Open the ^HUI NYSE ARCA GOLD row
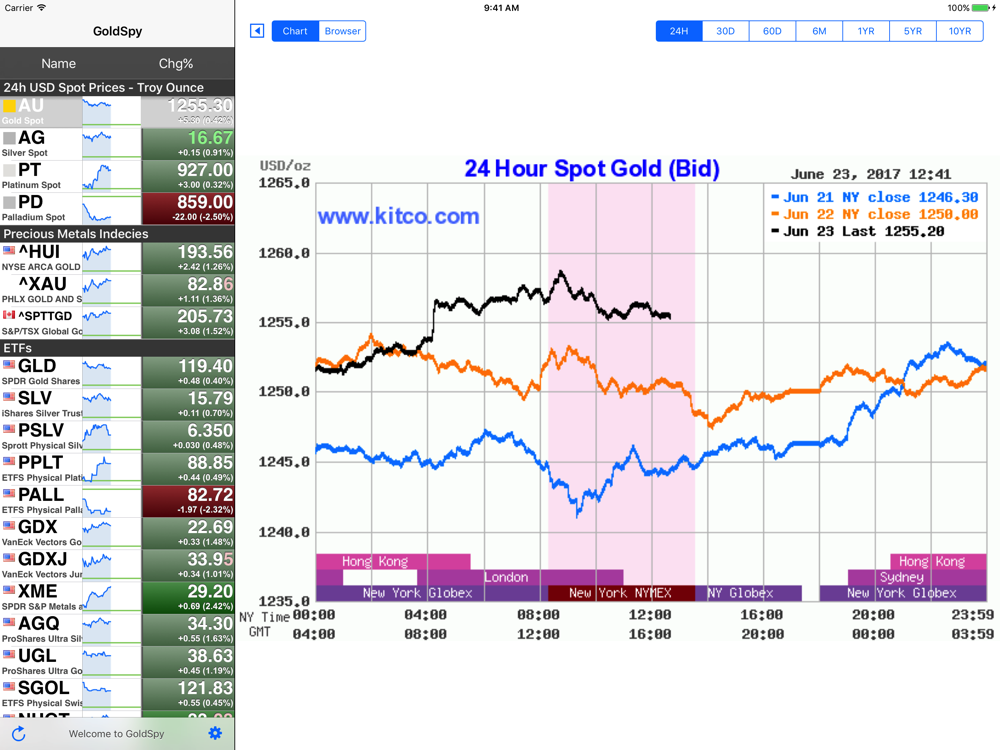This screenshot has height=750, width=1000. click(x=117, y=258)
